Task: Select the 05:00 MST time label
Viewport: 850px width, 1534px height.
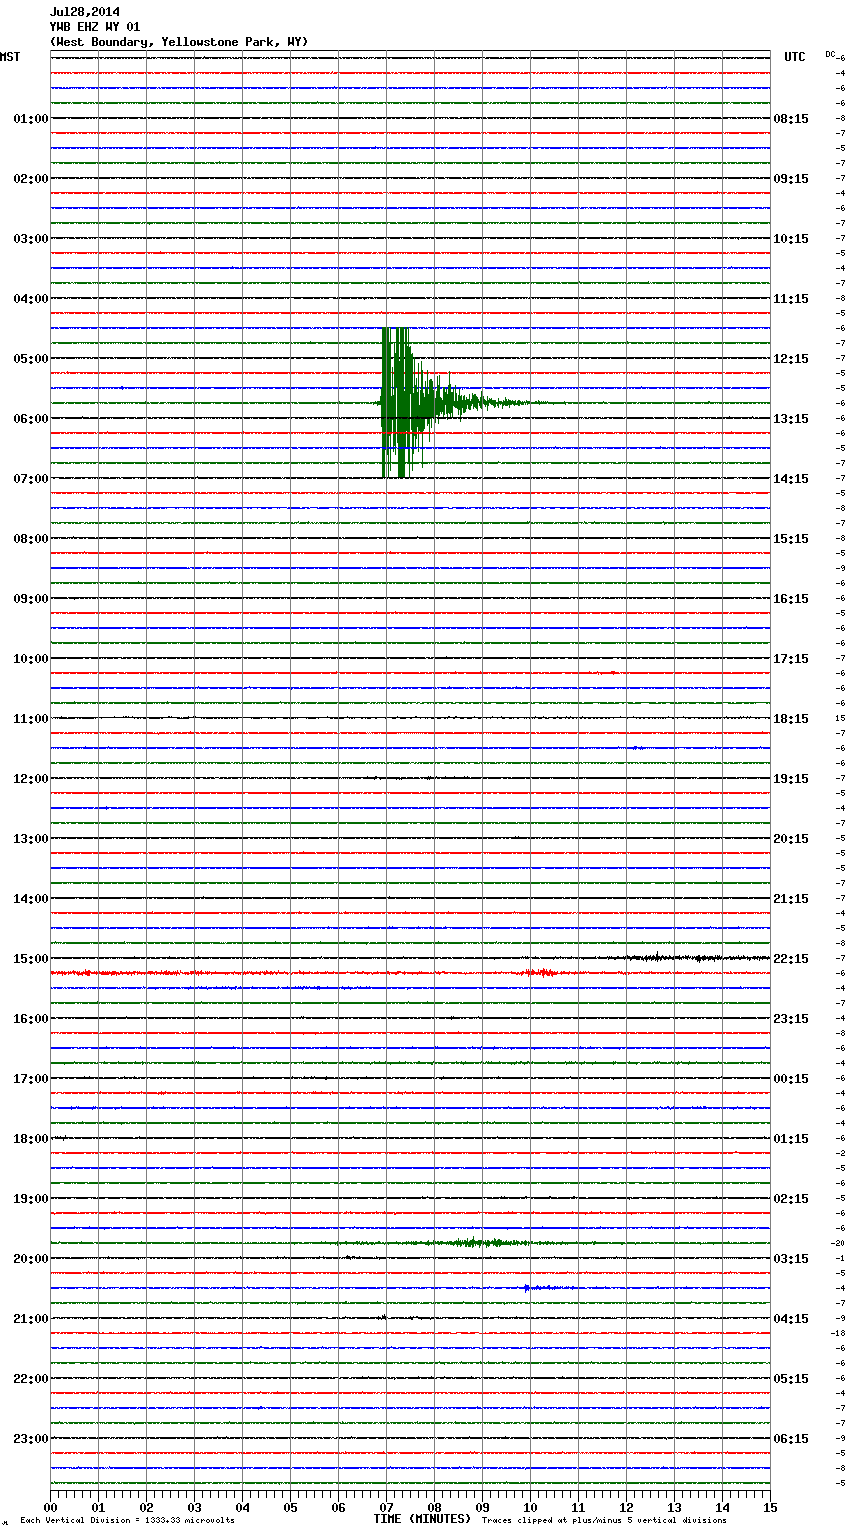Action: (x=31, y=359)
